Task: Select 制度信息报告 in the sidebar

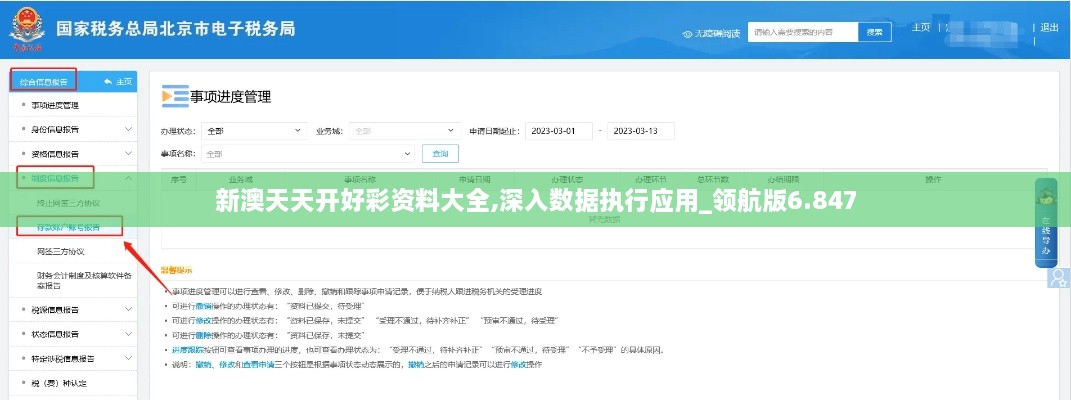Action: [55, 179]
